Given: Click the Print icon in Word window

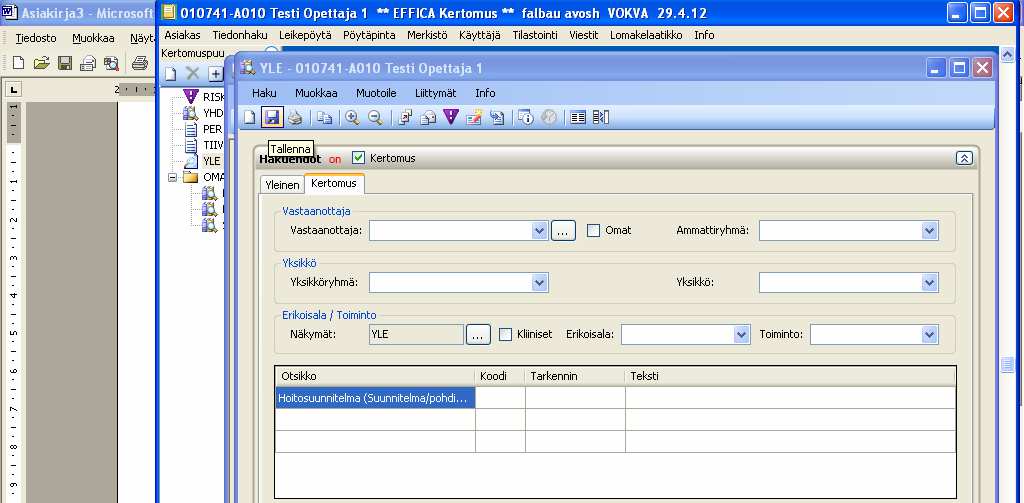Looking at the screenshot, I should (x=140, y=63).
